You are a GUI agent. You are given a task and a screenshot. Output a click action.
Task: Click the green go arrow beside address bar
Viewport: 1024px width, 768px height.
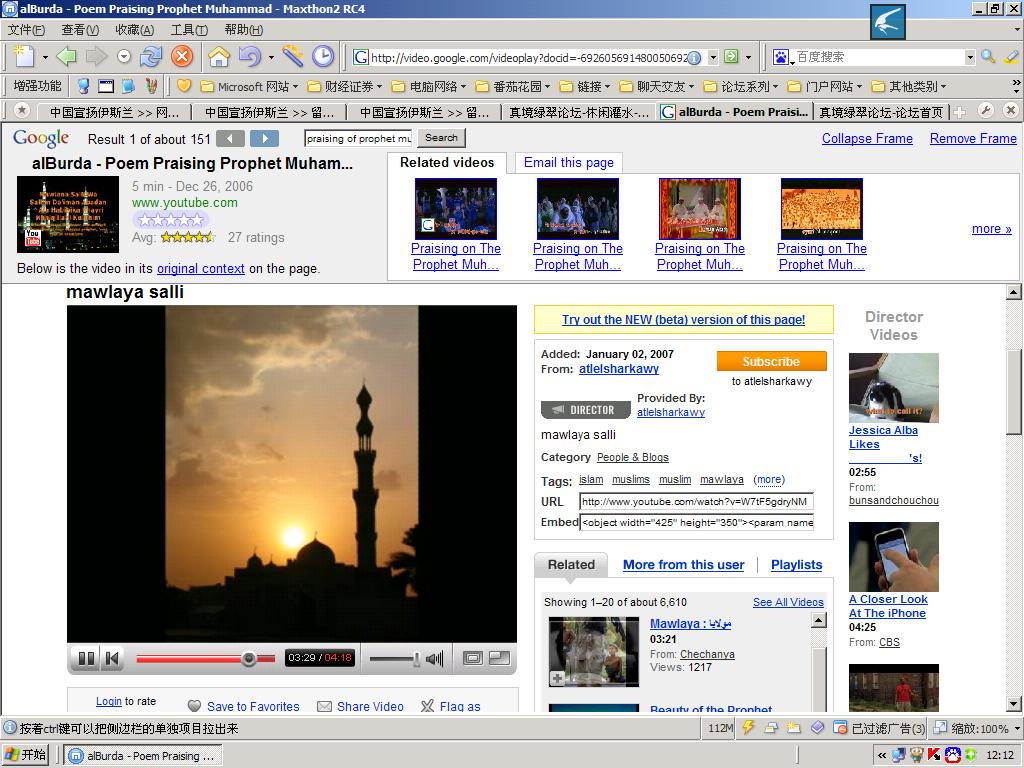(731, 57)
